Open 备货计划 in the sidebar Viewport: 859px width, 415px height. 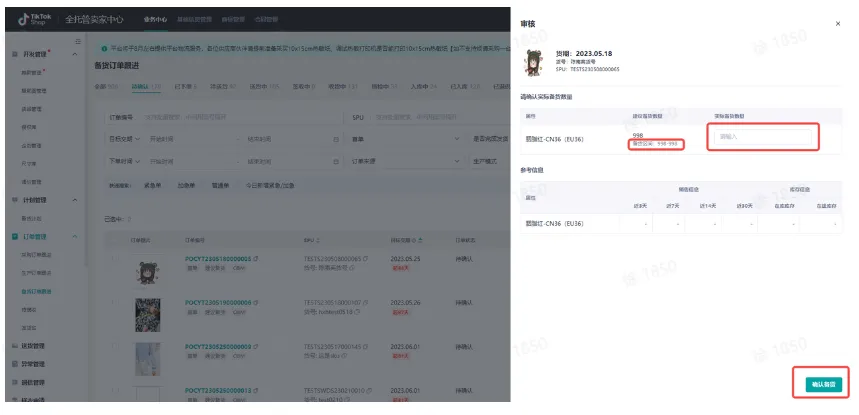31,218
